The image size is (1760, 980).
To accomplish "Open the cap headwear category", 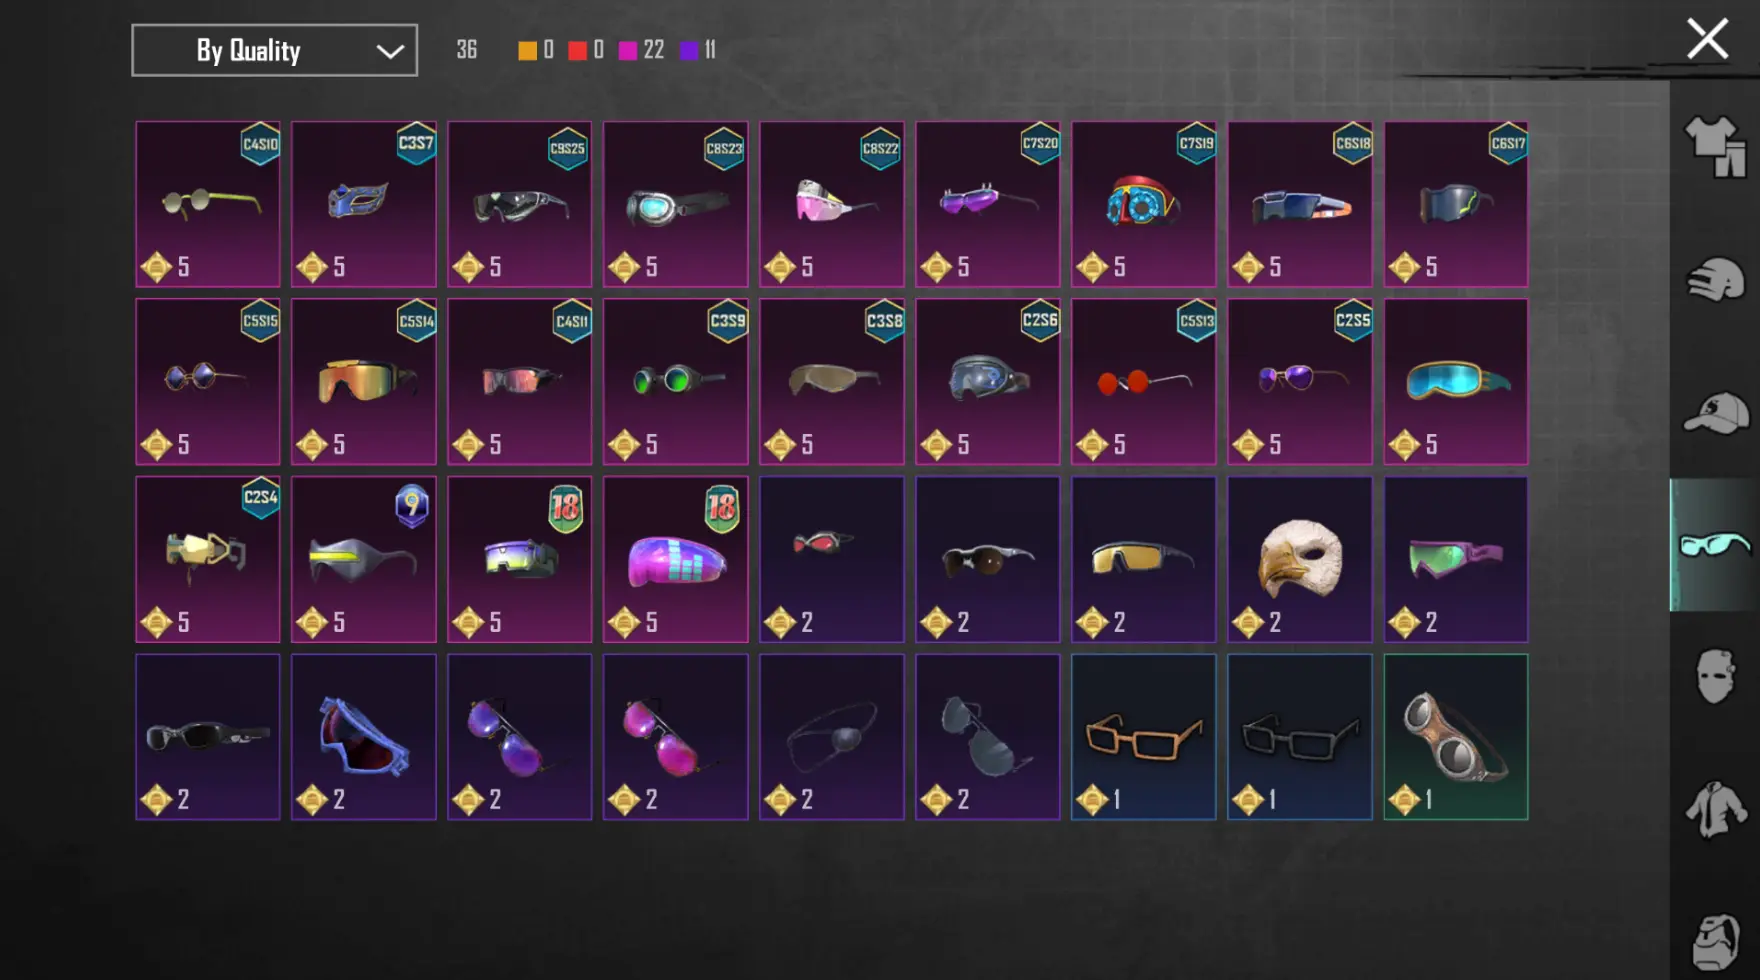I will pyautogui.click(x=1716, y=413).
